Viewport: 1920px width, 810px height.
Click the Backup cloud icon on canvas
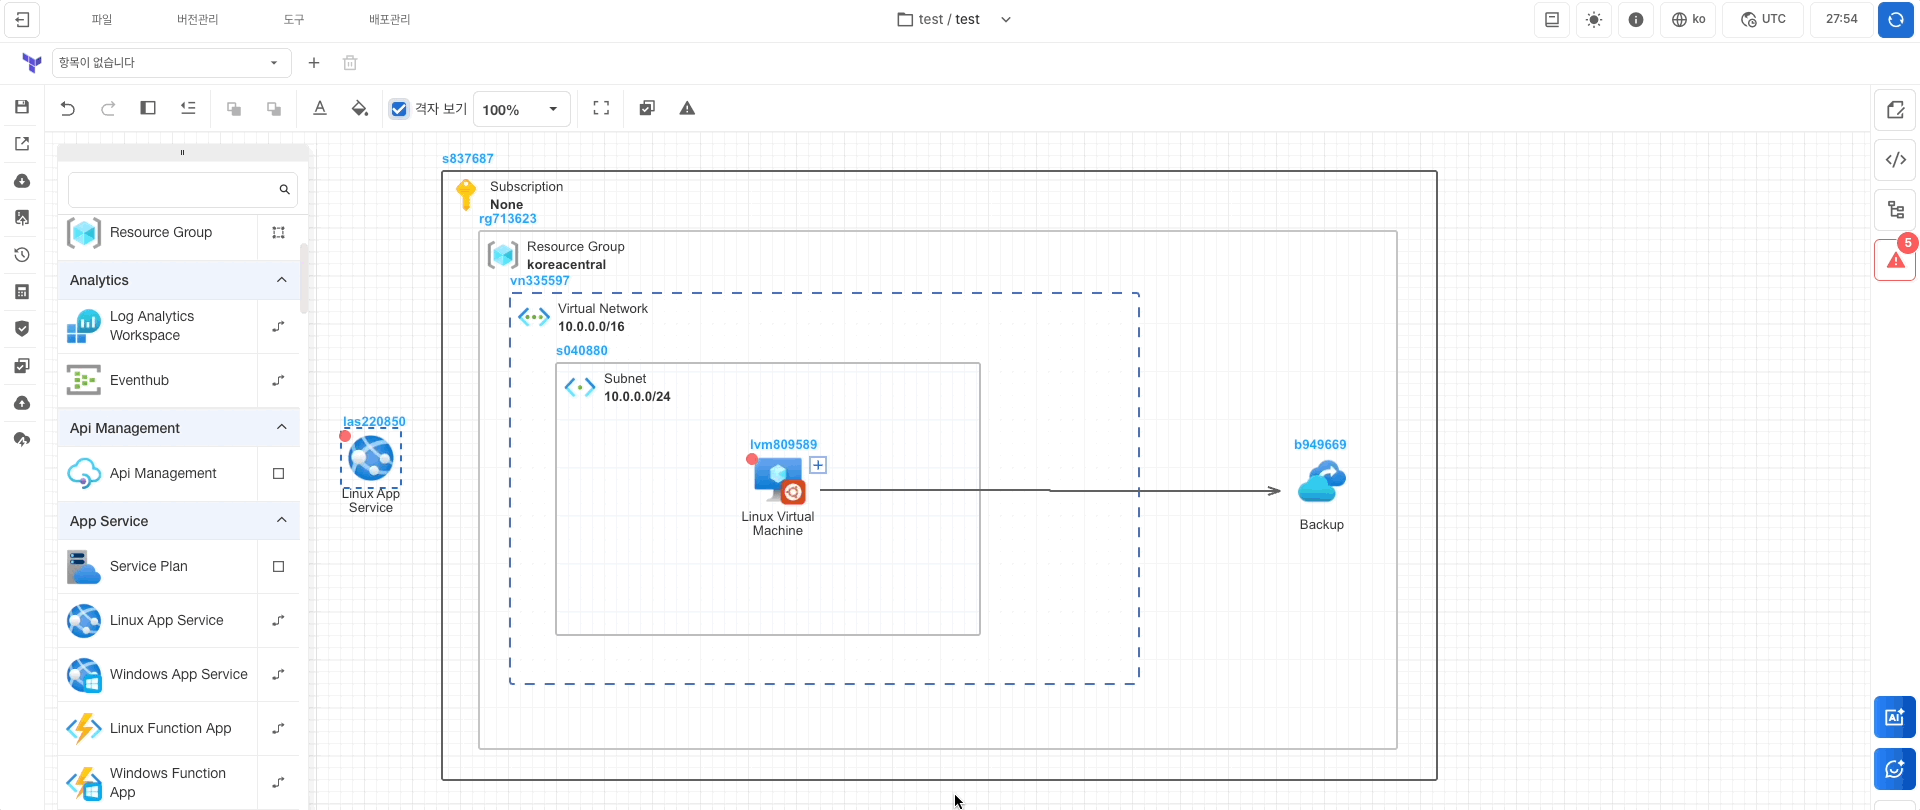pos(1321,483)
